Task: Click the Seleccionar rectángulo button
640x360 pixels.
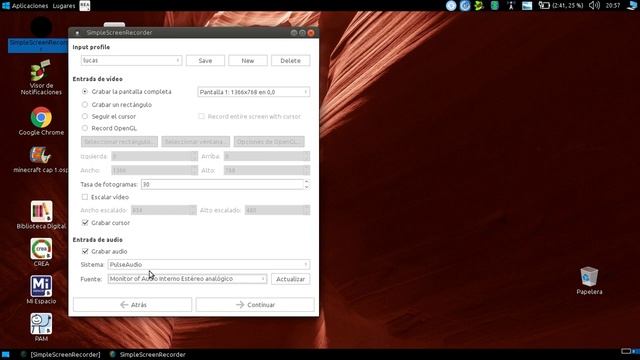Action: click(119, 142)
